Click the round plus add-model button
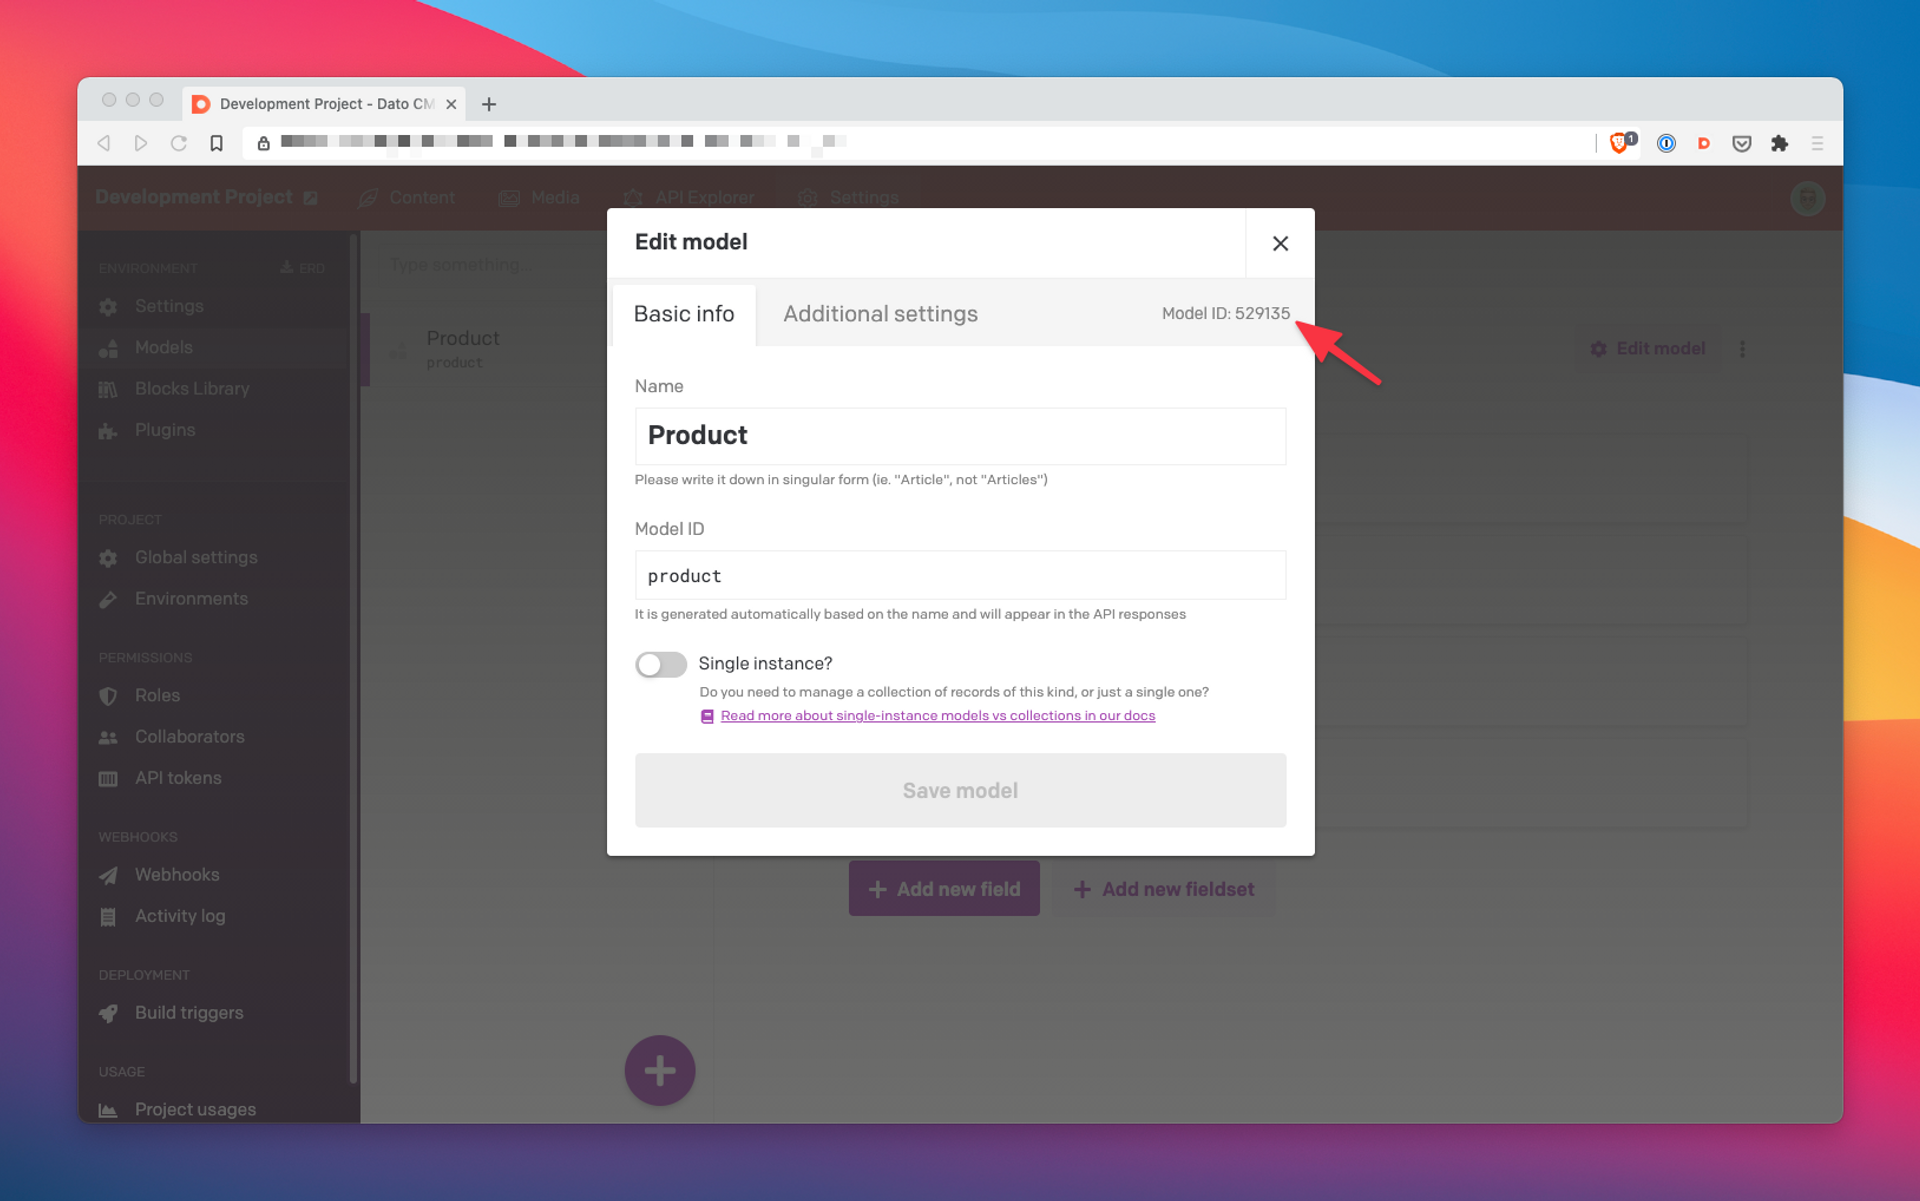 (659, 1070)
